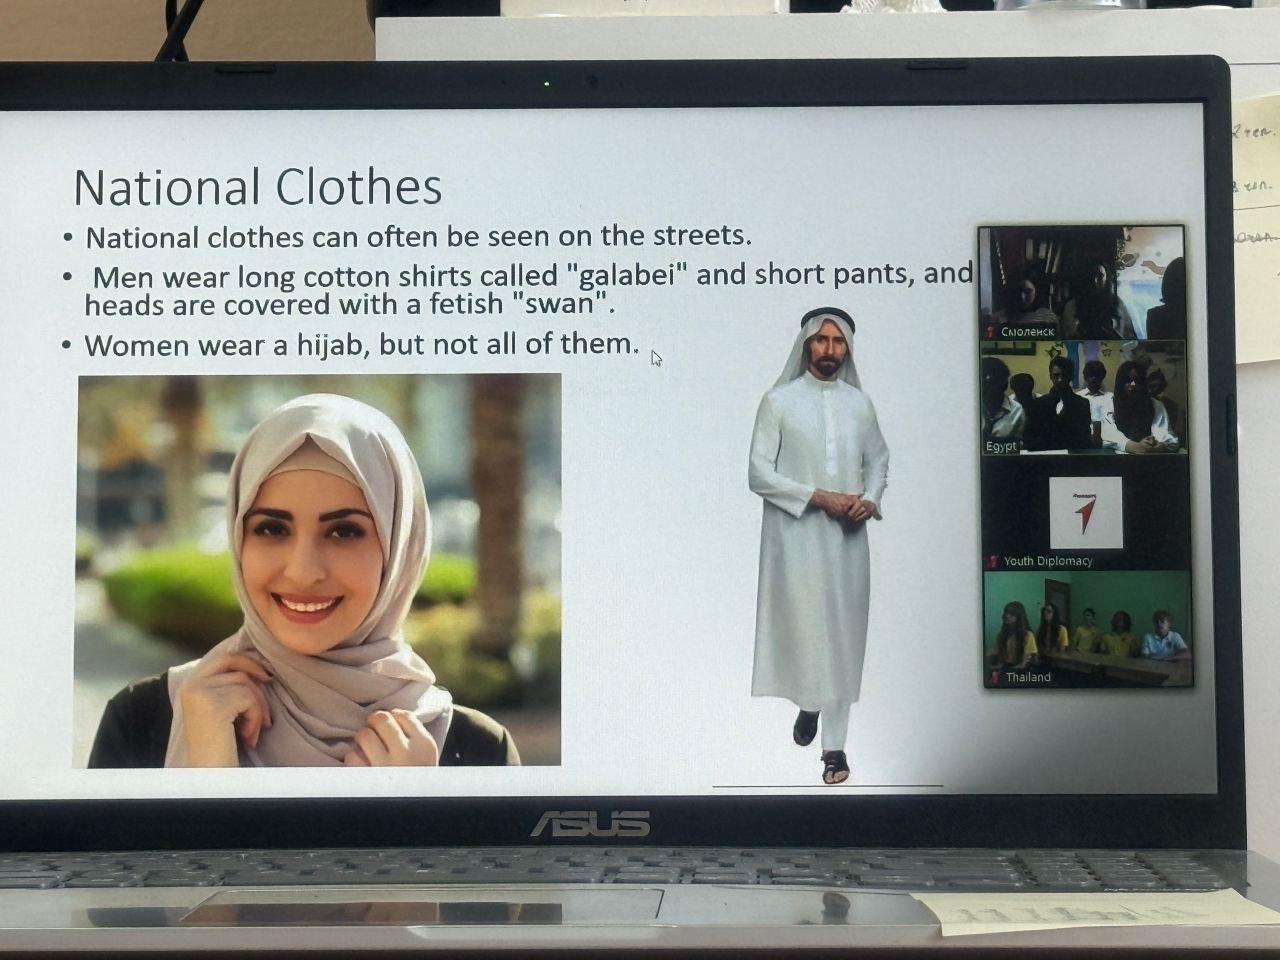The height and width of the screenshot is (960, 1280).
Task: Click the muted microphone icon beside Youth Diplomacy
Action: pos(994,561)
